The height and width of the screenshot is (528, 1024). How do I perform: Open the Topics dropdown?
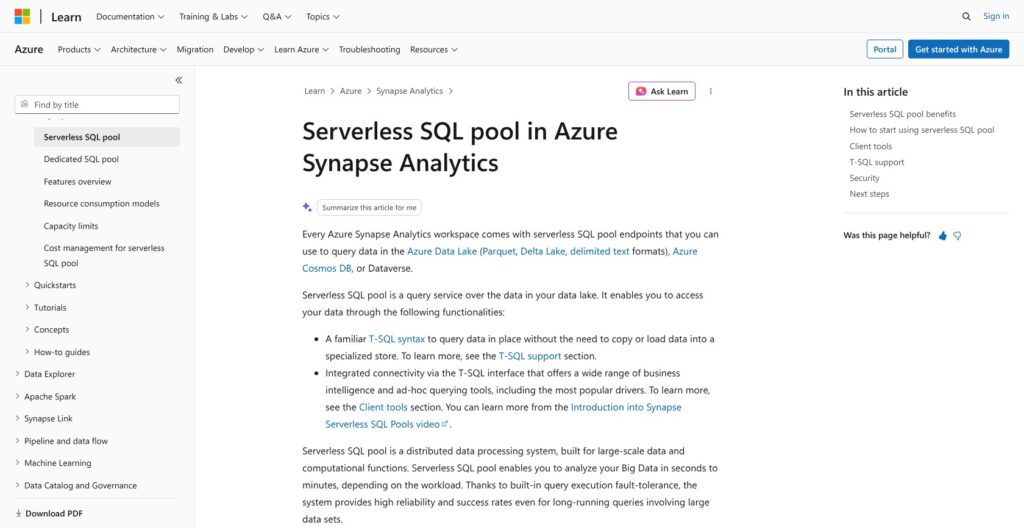pos(323,16)
